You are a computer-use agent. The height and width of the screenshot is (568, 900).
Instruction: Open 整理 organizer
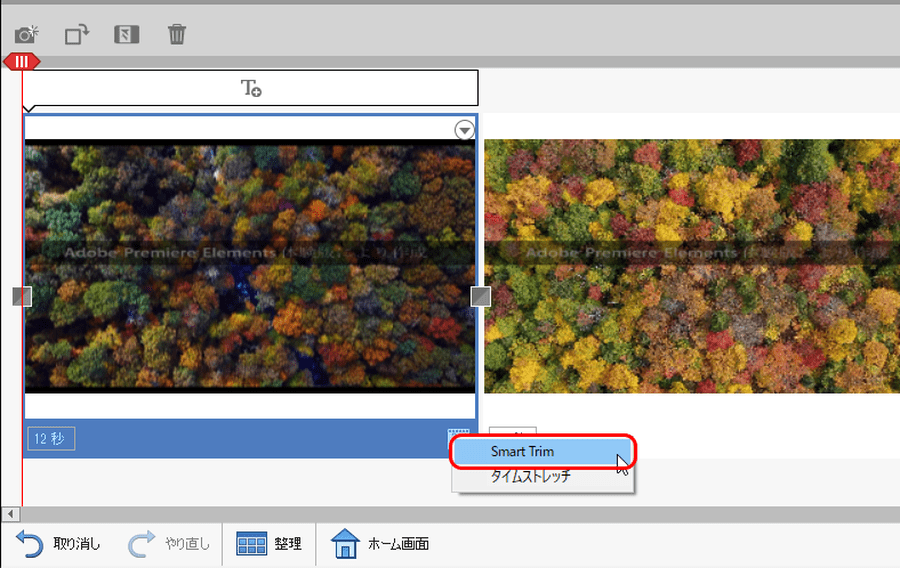269,543
